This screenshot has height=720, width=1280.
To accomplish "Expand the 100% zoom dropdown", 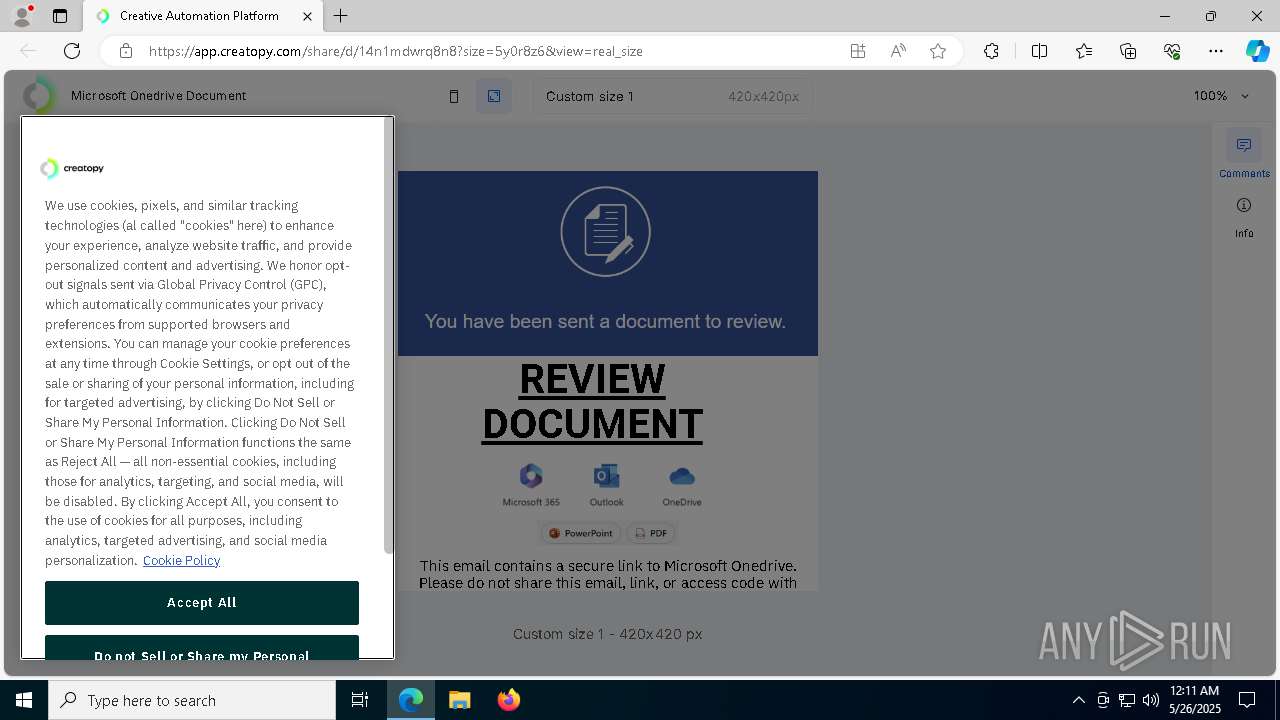I will (1221, 96).
